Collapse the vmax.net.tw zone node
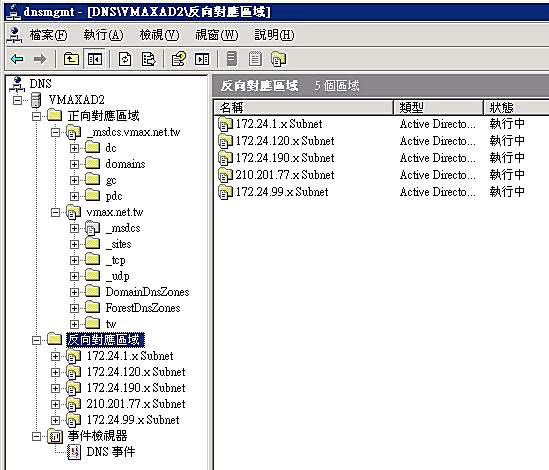Image resolution: width=549 pixels, height=470 pixels. click(55, 212)
